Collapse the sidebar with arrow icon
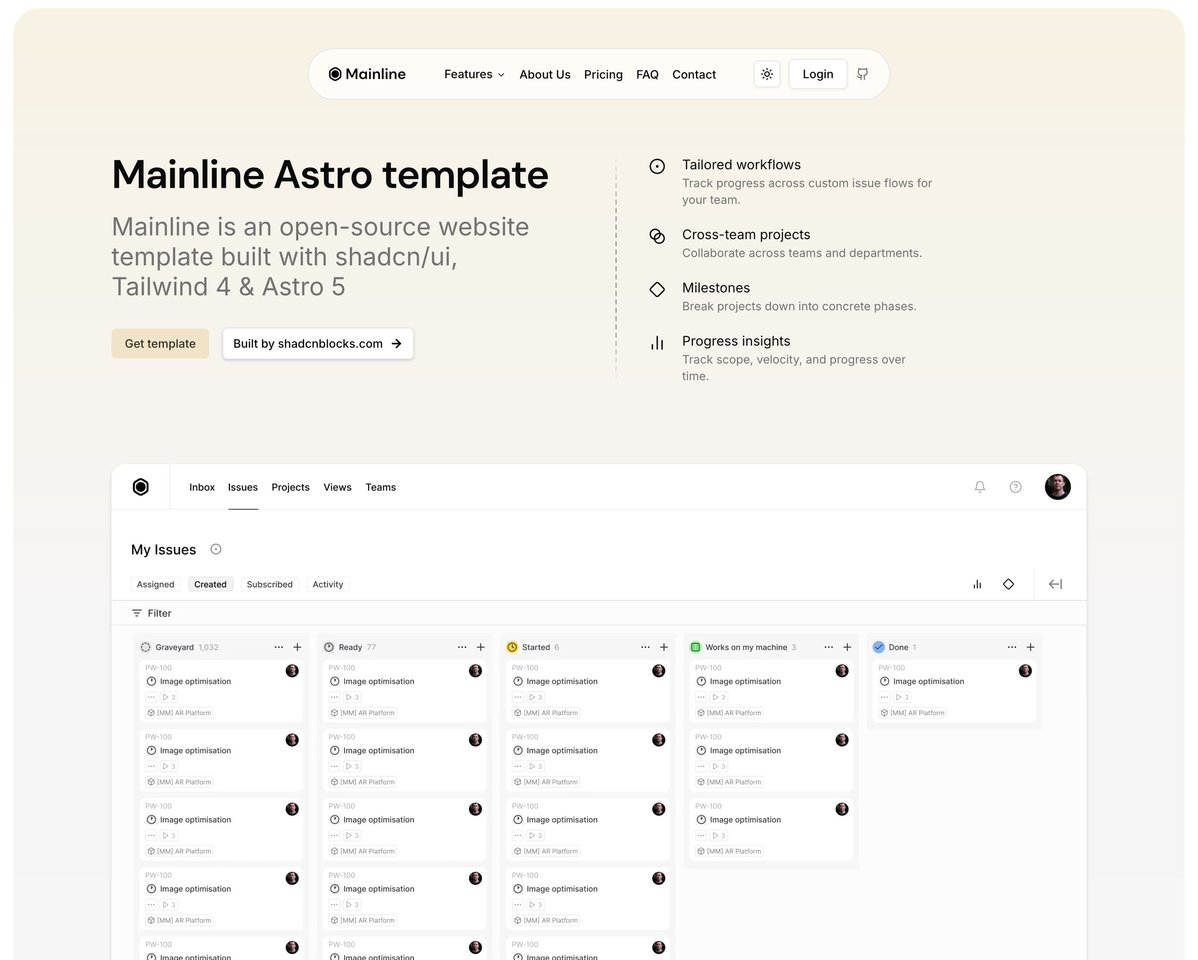Screen dimensions: 1198x960 [1056, 584]
